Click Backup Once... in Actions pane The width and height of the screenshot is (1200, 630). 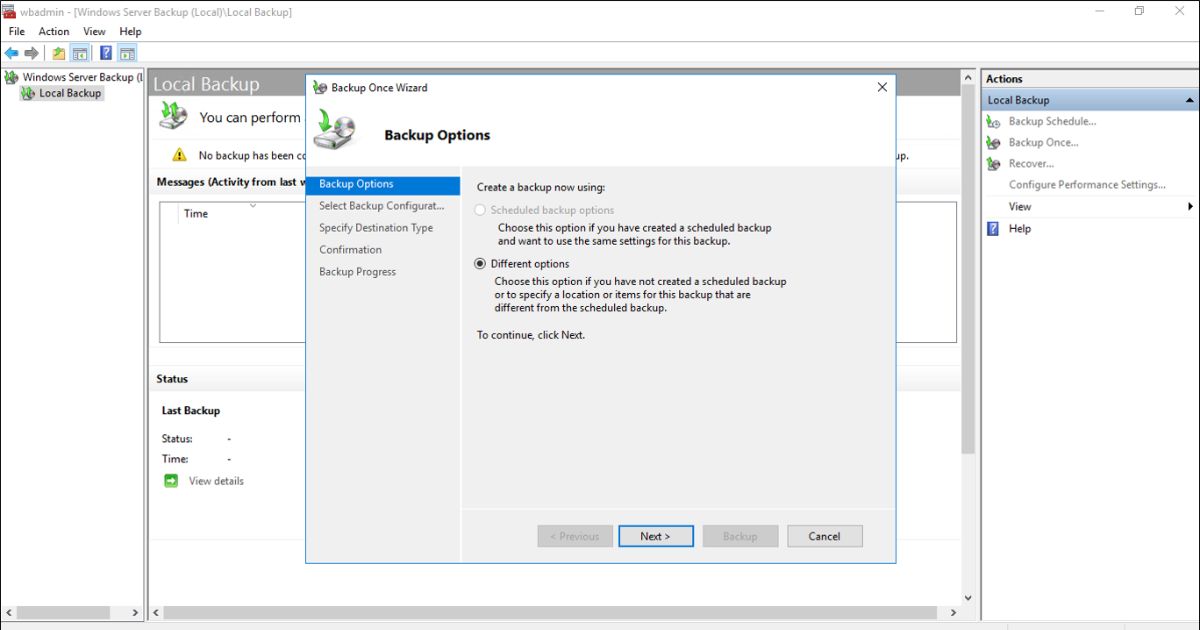coord(1044,143)
